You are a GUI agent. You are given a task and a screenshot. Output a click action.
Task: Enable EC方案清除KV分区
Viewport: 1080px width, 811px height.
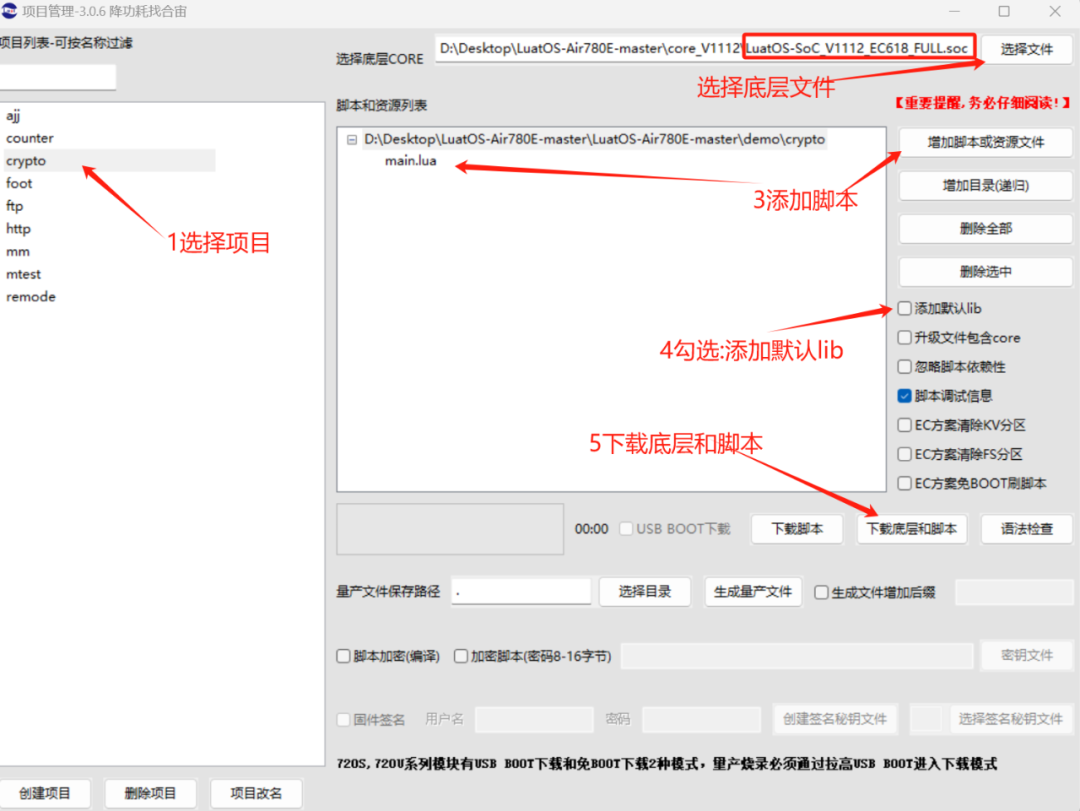[903, 424]
